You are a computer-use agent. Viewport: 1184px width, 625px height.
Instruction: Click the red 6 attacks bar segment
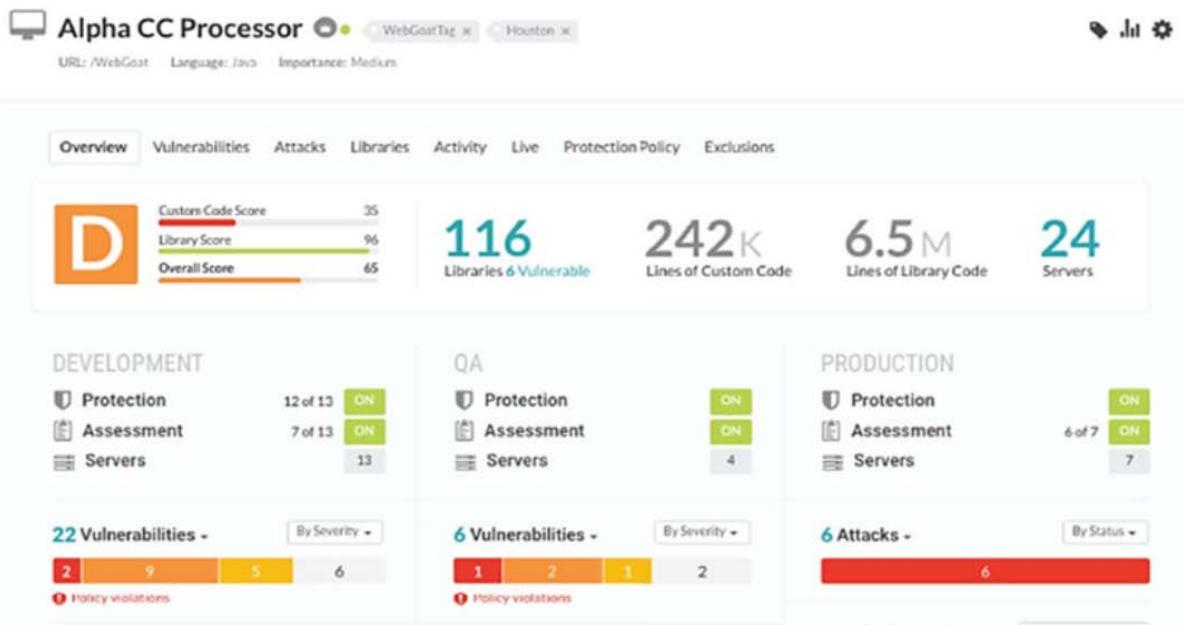(984, 571)
